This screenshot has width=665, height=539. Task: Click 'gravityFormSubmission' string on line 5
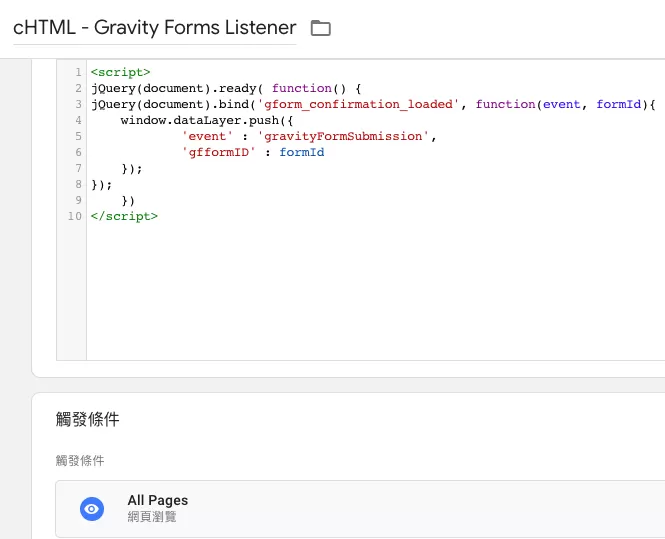pos(344,136)
